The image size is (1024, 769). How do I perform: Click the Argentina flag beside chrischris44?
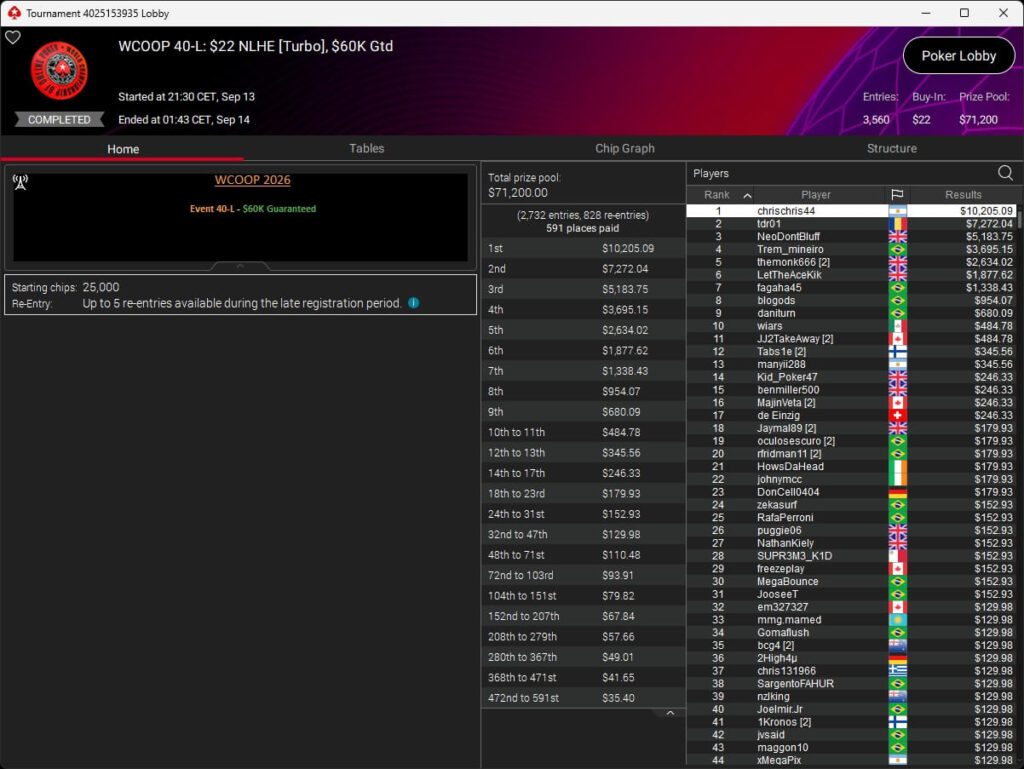(897, 211)
